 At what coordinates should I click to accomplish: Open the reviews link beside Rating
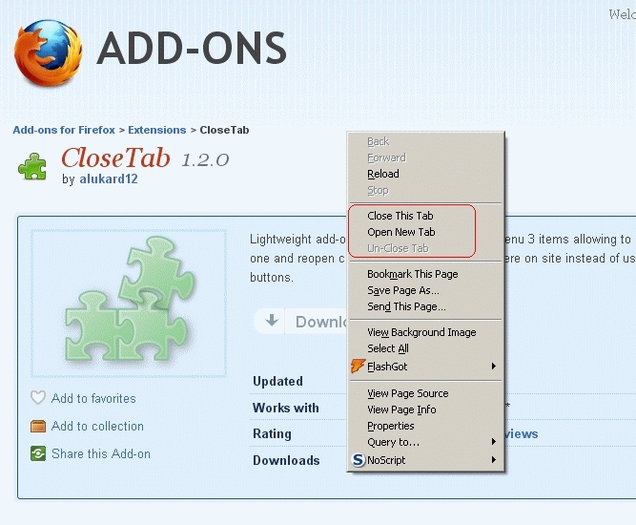click(521, 434)
